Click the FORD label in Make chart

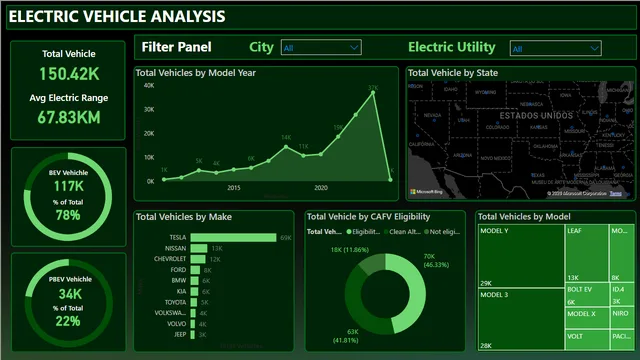[178, 270]
